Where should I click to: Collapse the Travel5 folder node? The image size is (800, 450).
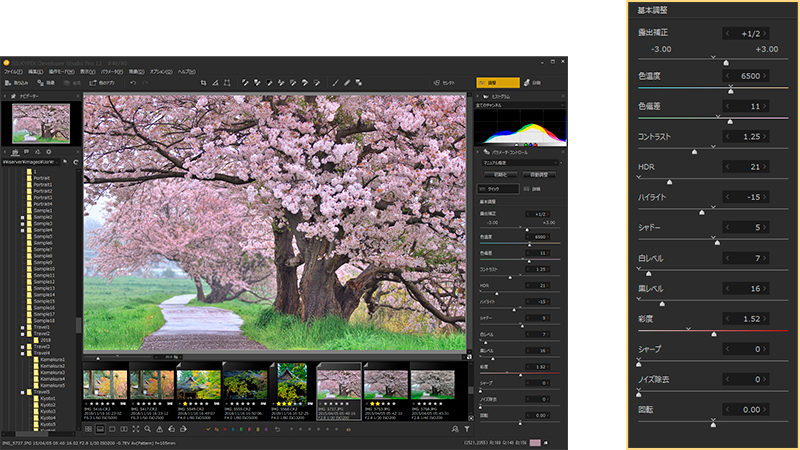pyautogui.click(x=22, y=392)
